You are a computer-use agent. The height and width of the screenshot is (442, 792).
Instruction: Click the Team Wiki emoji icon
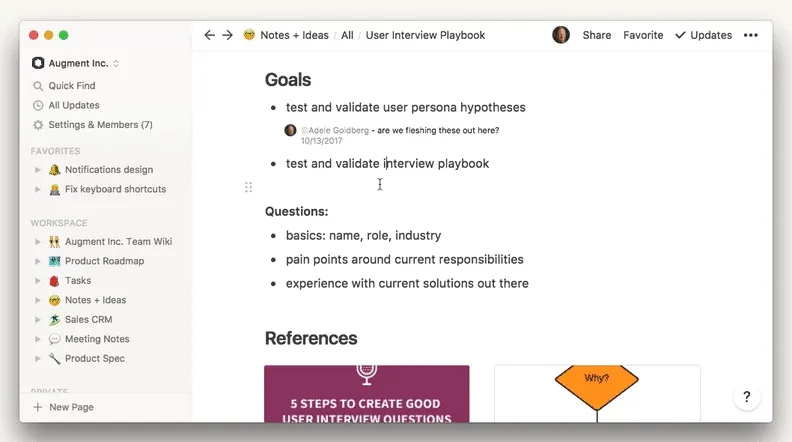[x=55, y=241]
